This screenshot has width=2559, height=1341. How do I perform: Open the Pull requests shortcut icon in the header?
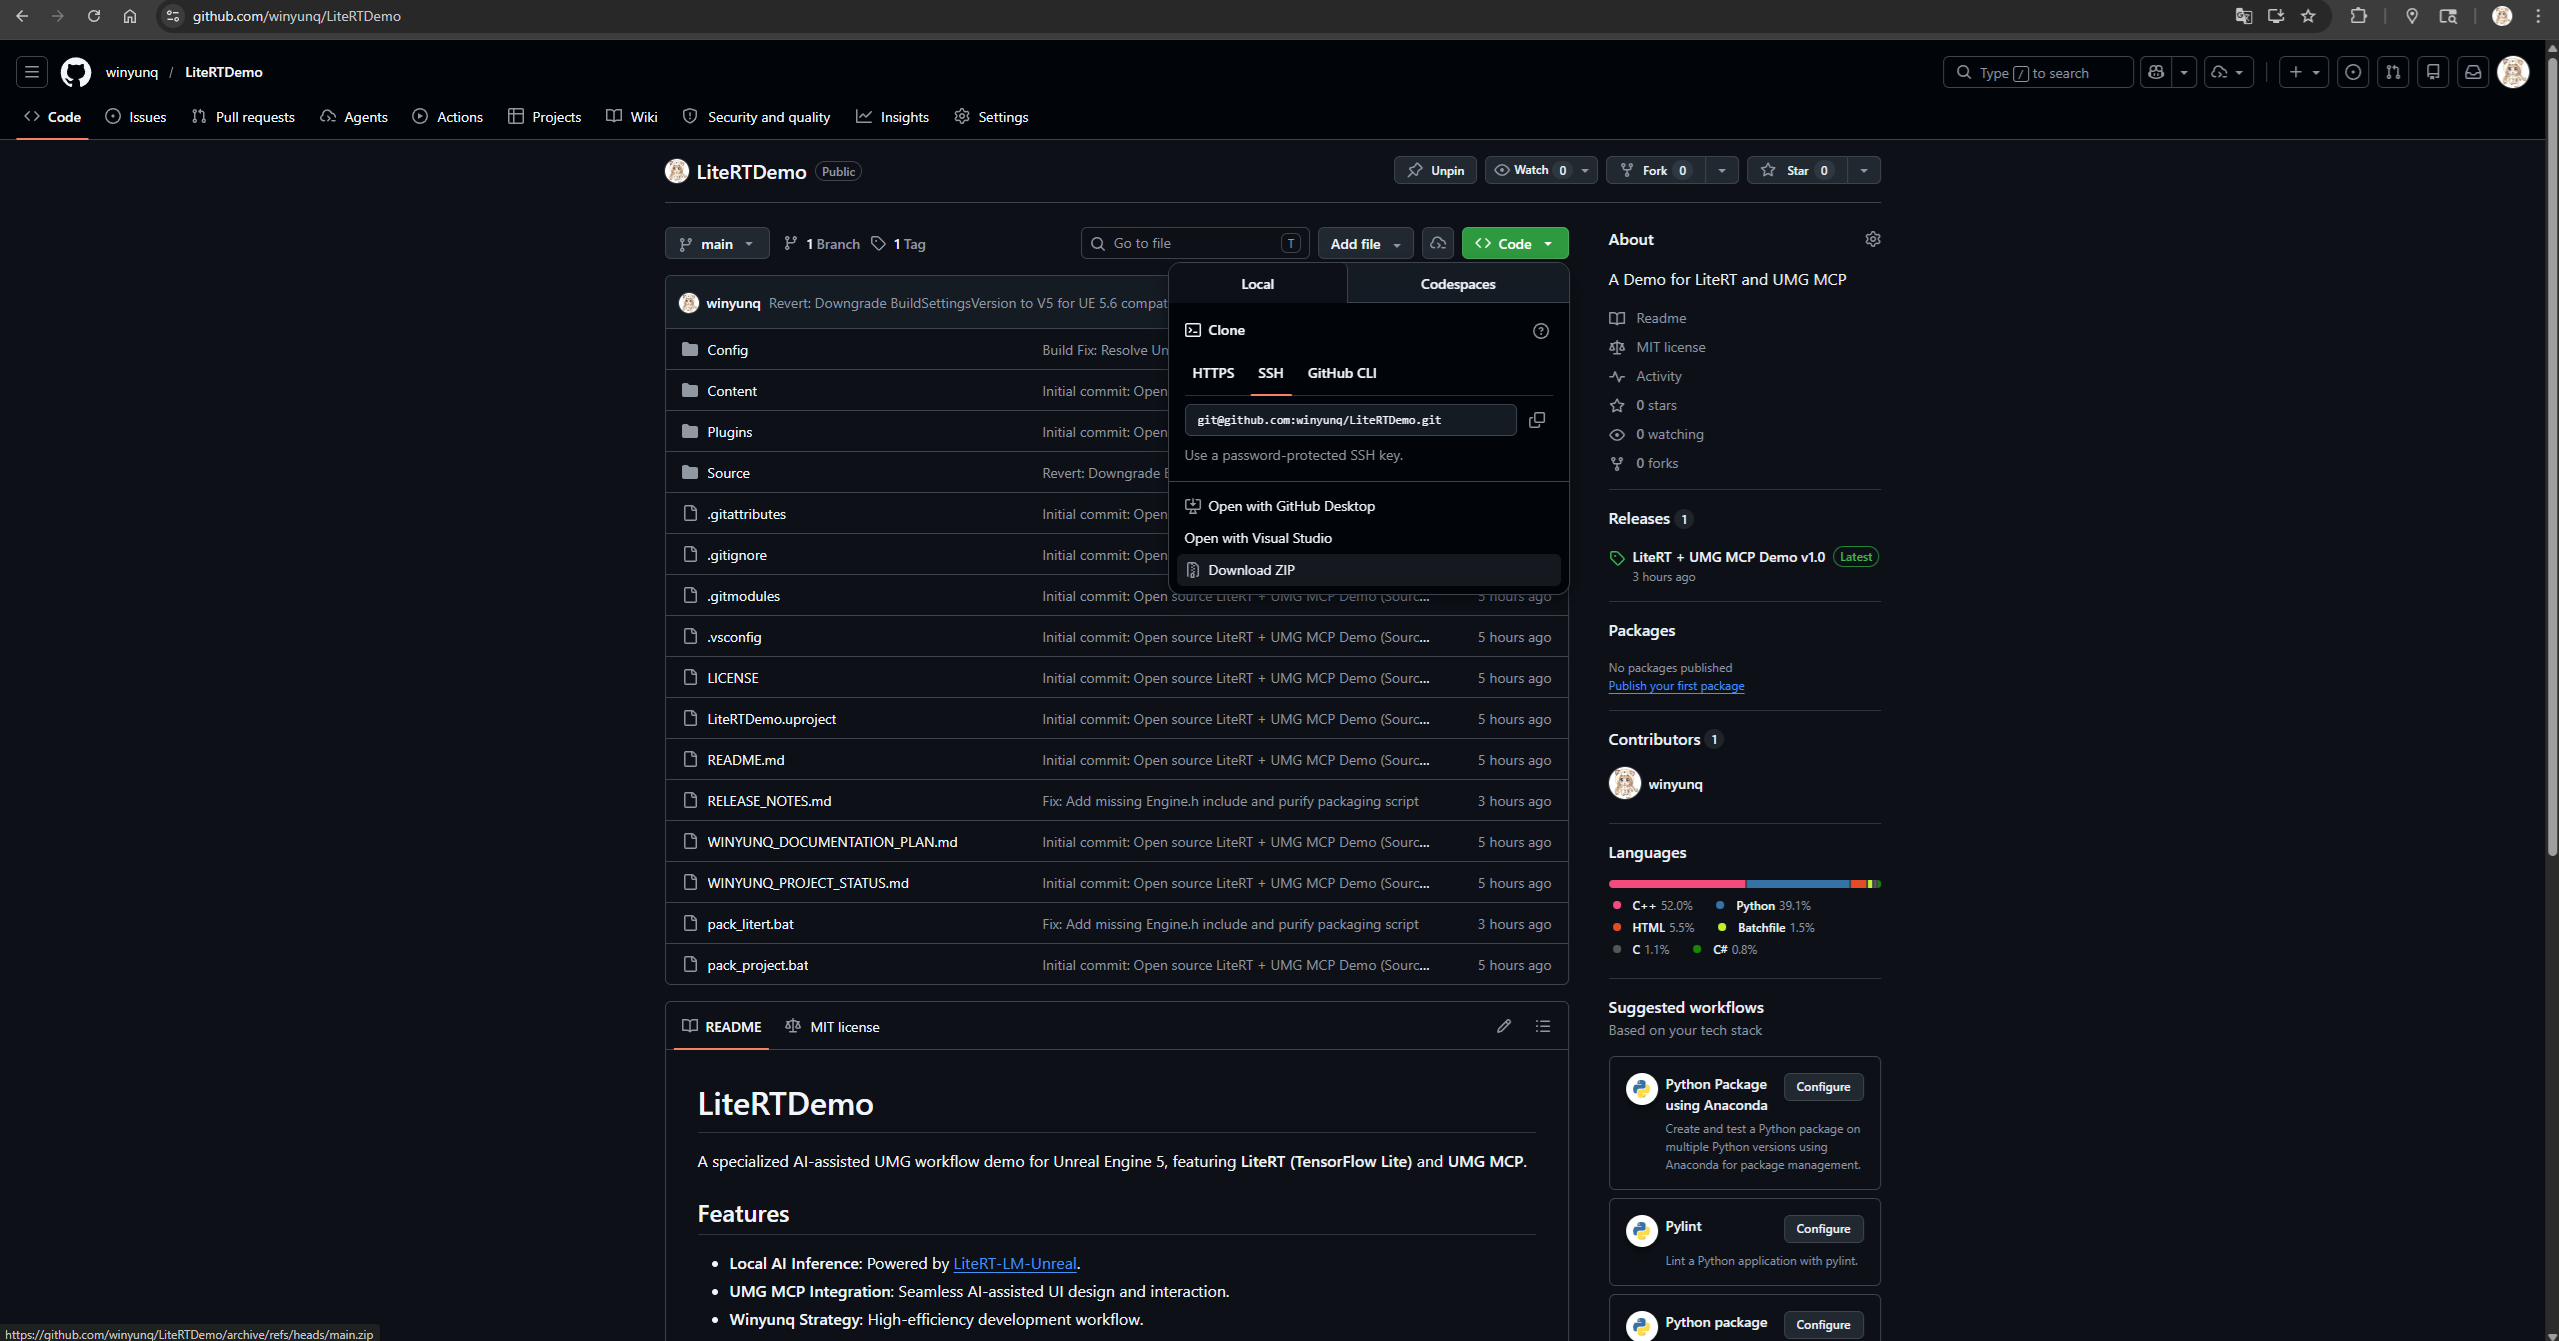pos(2393,72)
